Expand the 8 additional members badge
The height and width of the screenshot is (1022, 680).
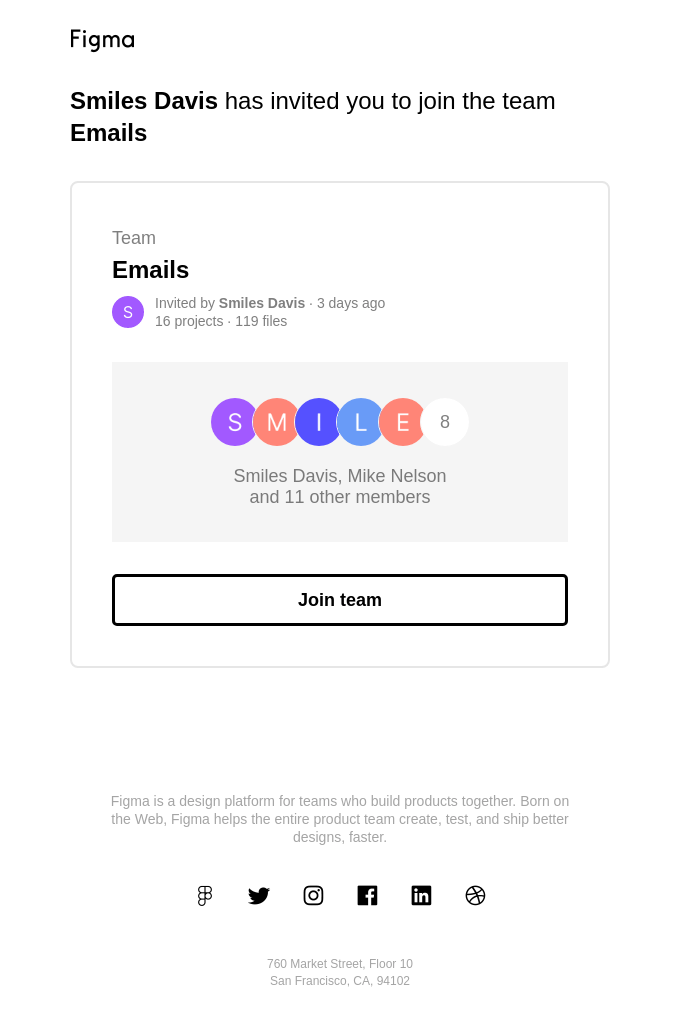[x=444, y=422]
